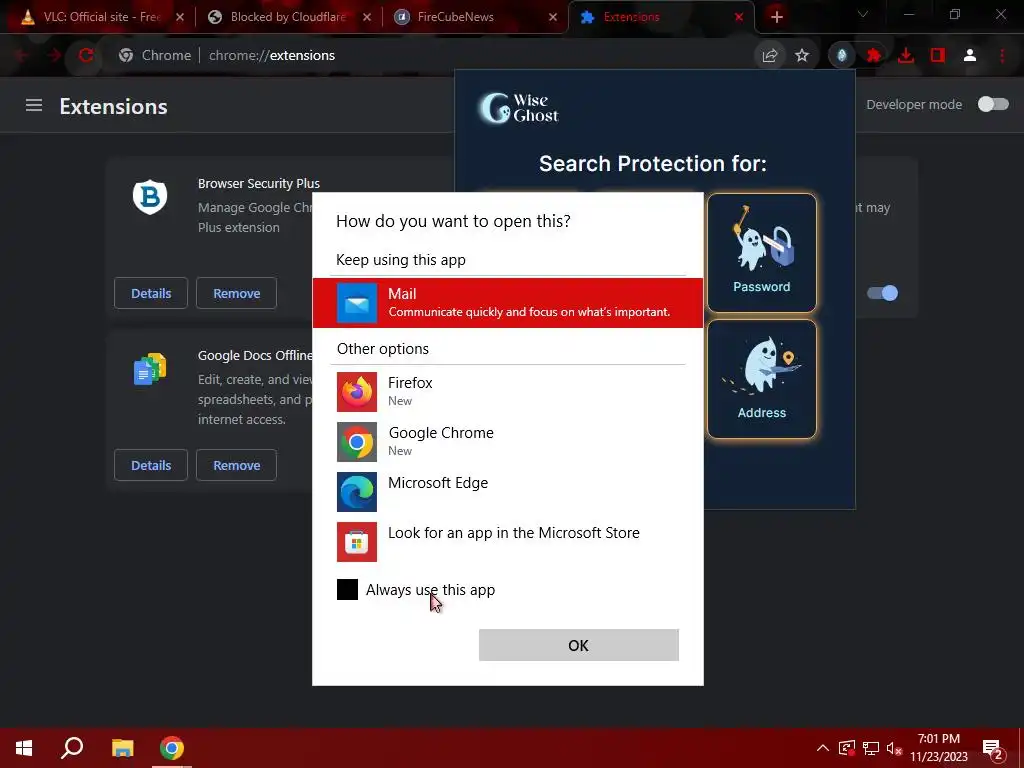Open the Chrome three-dot menu
Viewport: 1024px width, 768px height.
1002,56
